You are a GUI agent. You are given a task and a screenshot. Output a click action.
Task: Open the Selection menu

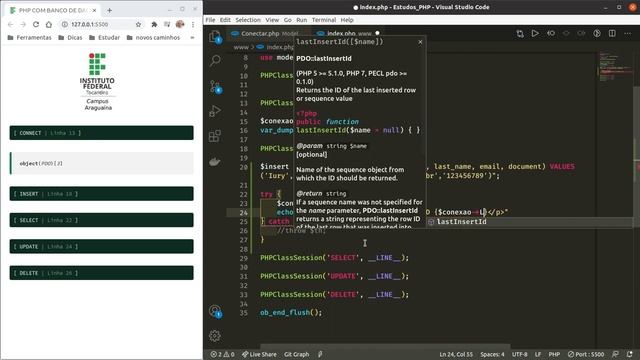(x=248, y=20)
